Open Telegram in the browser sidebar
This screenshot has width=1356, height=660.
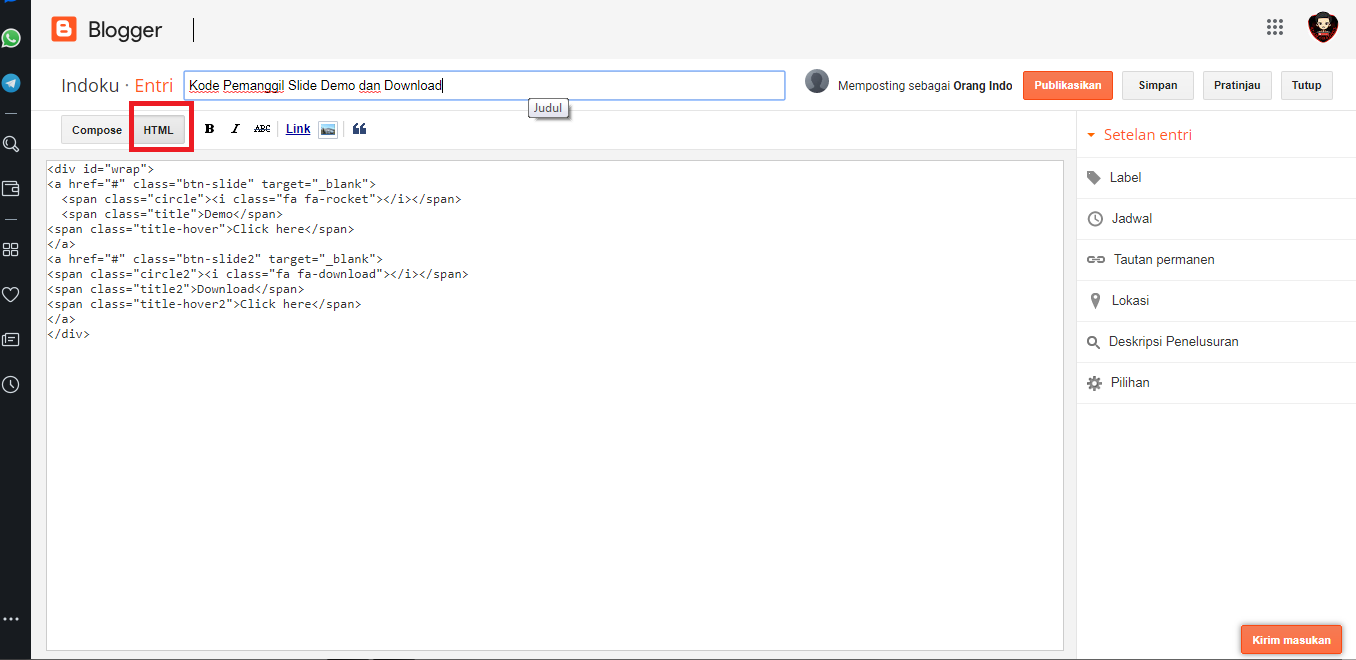[x=11, y=83]
